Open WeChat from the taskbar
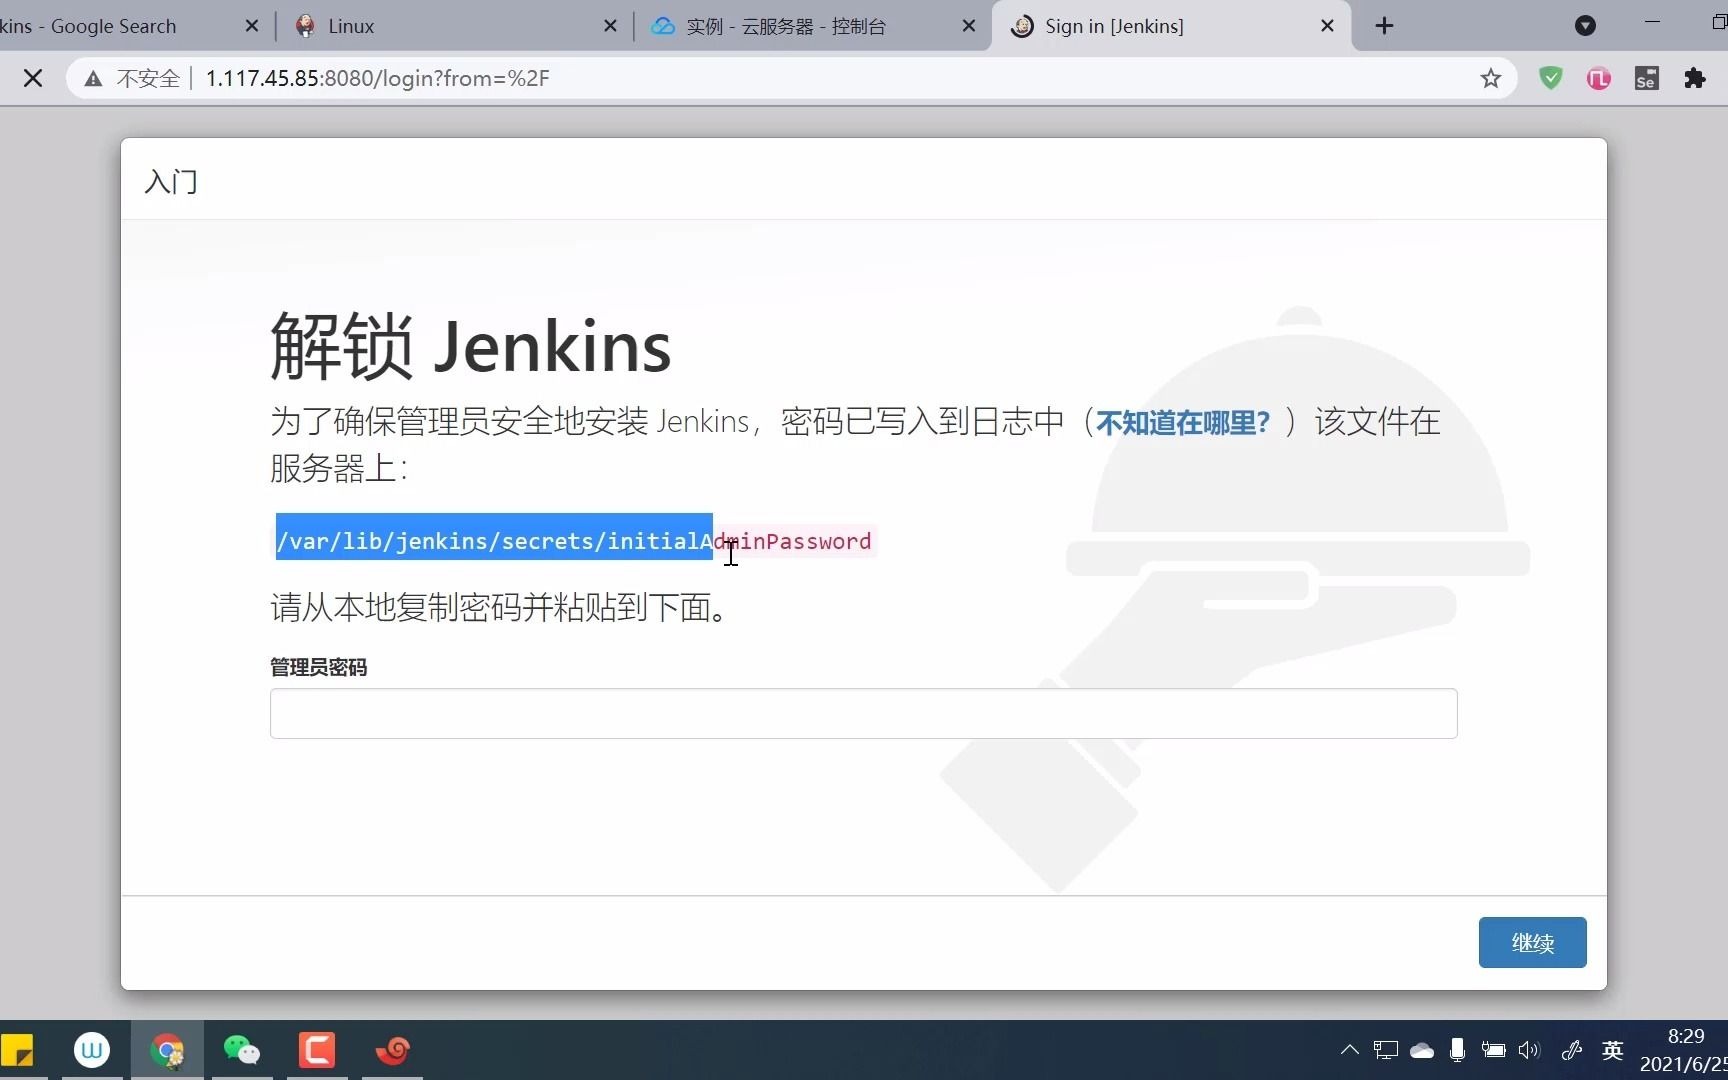The image size is (1728, 1080). [242, 1051]
